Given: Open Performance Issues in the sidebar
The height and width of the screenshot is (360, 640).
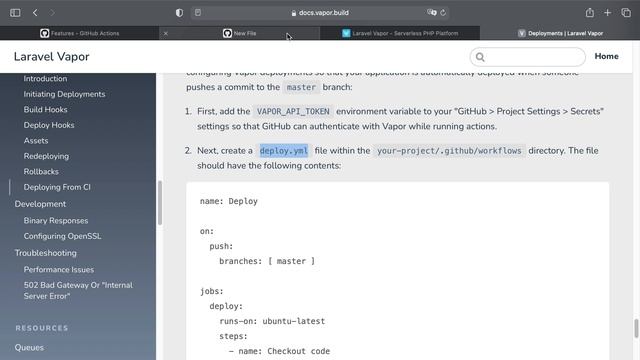Looking at the screenshot, I should pyautogui.click(x=58, y=269).
